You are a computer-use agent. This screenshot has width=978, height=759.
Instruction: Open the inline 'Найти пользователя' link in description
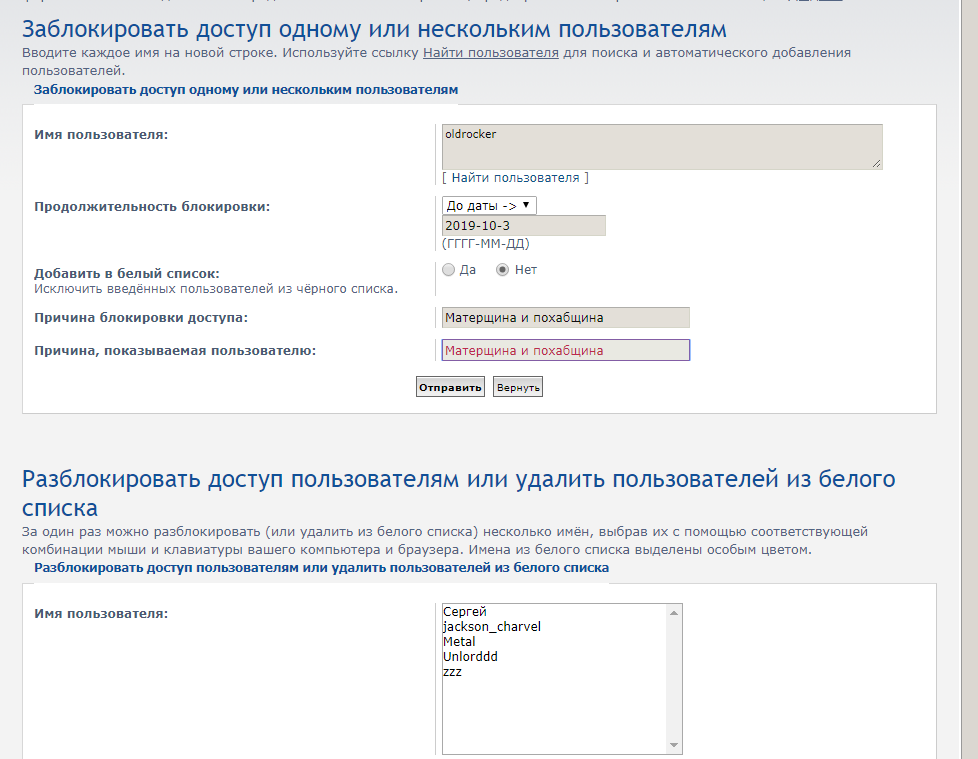[491, 53]
